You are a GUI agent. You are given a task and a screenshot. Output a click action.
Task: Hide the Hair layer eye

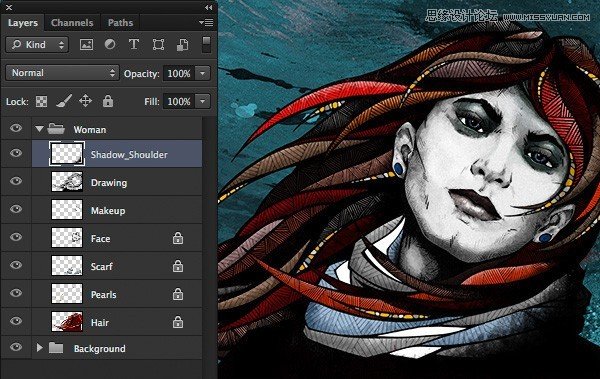[x=16, y=321]
